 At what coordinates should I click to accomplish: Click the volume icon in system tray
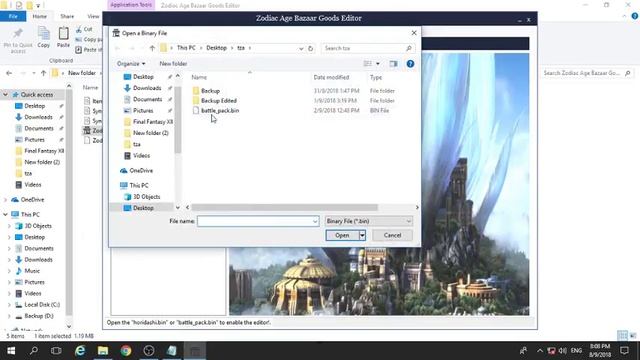click(563, 351)
